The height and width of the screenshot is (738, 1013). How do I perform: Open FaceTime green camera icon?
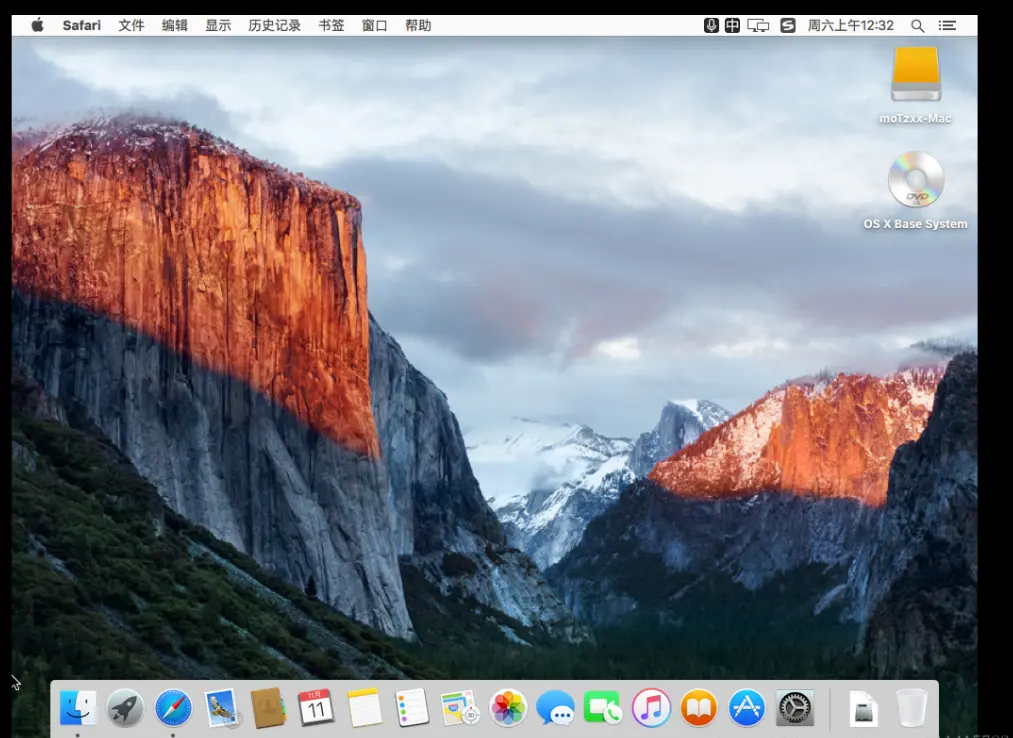(x=602, y=708)
